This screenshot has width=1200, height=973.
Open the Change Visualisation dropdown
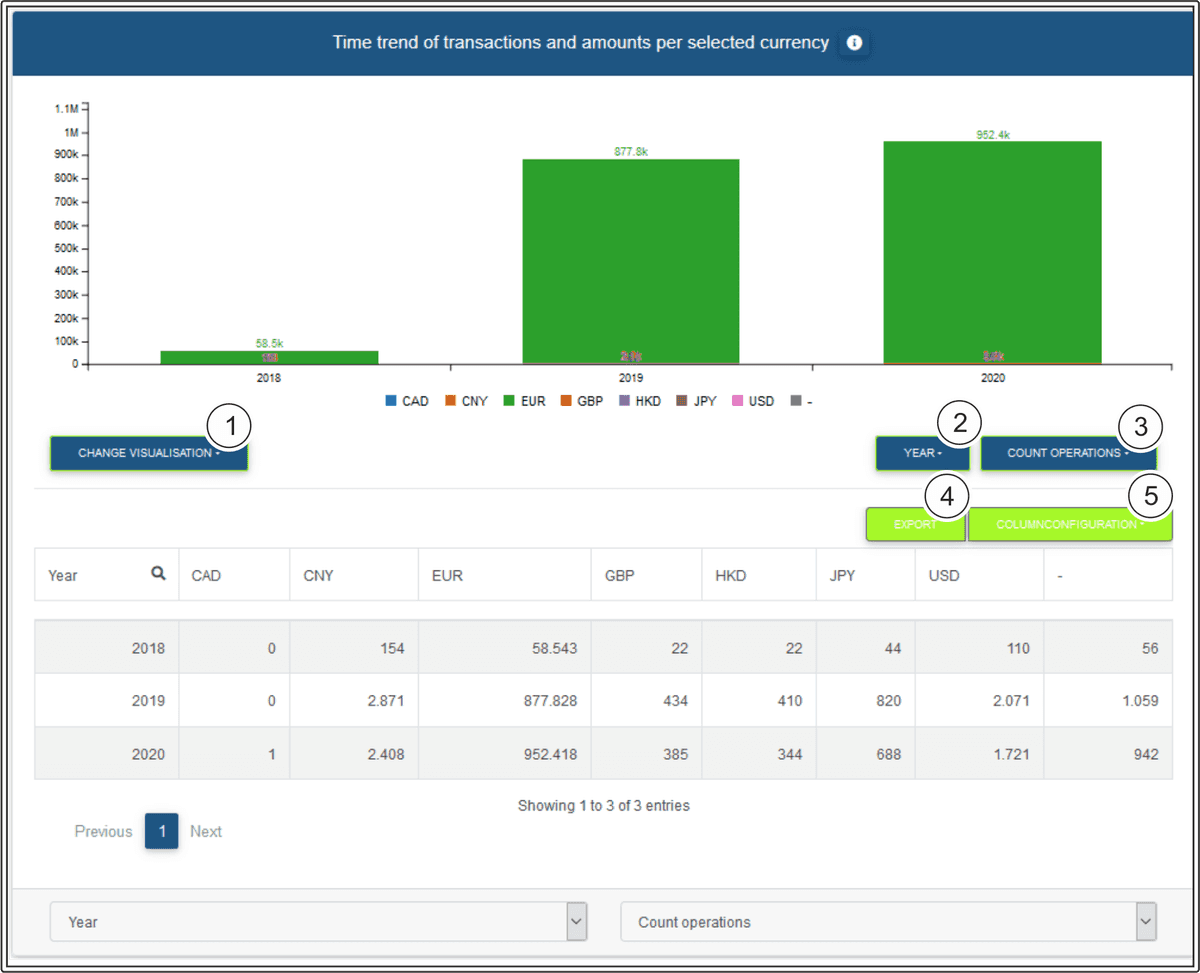[x=149, y=453]
